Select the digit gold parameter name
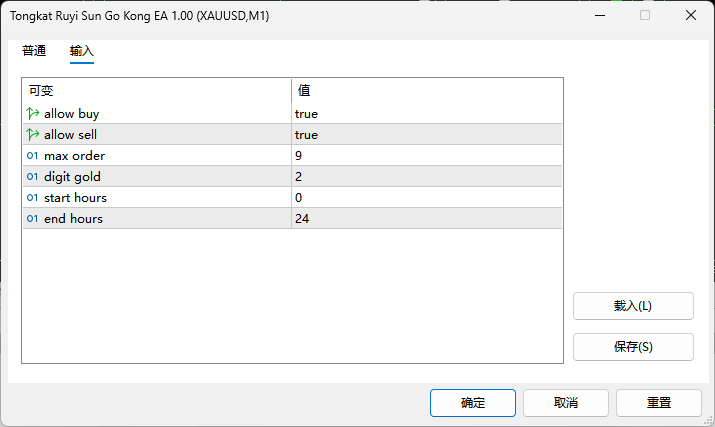 (x=72, y=177)
